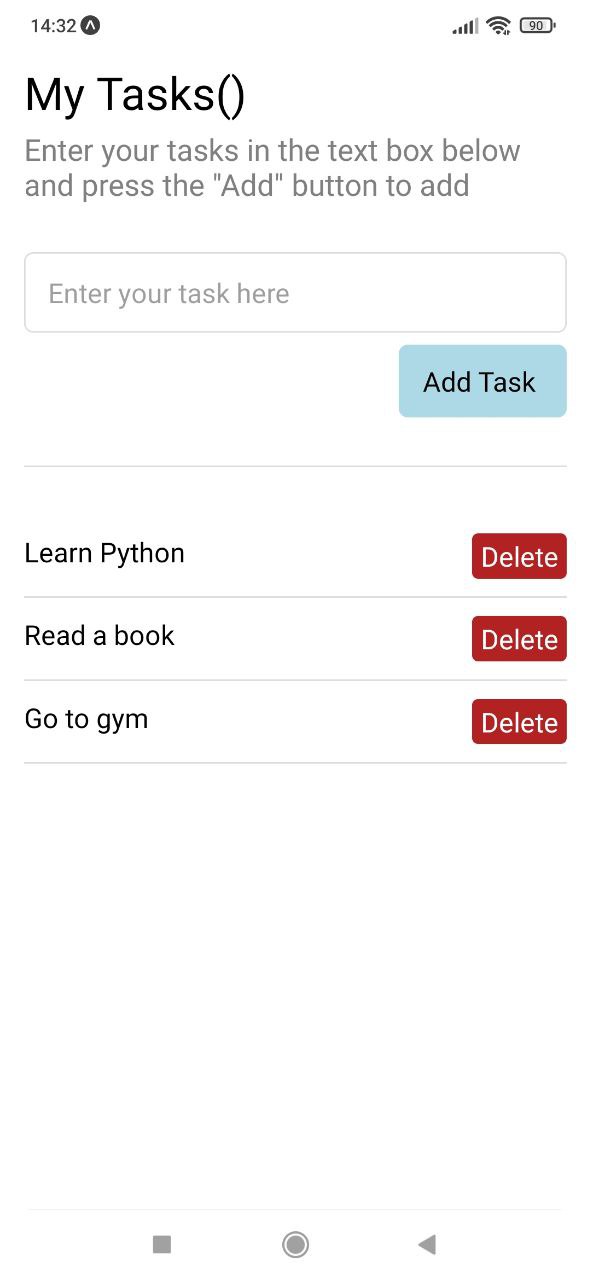Select the "Learn Python" task label
591x1280 pixels.
104,553
